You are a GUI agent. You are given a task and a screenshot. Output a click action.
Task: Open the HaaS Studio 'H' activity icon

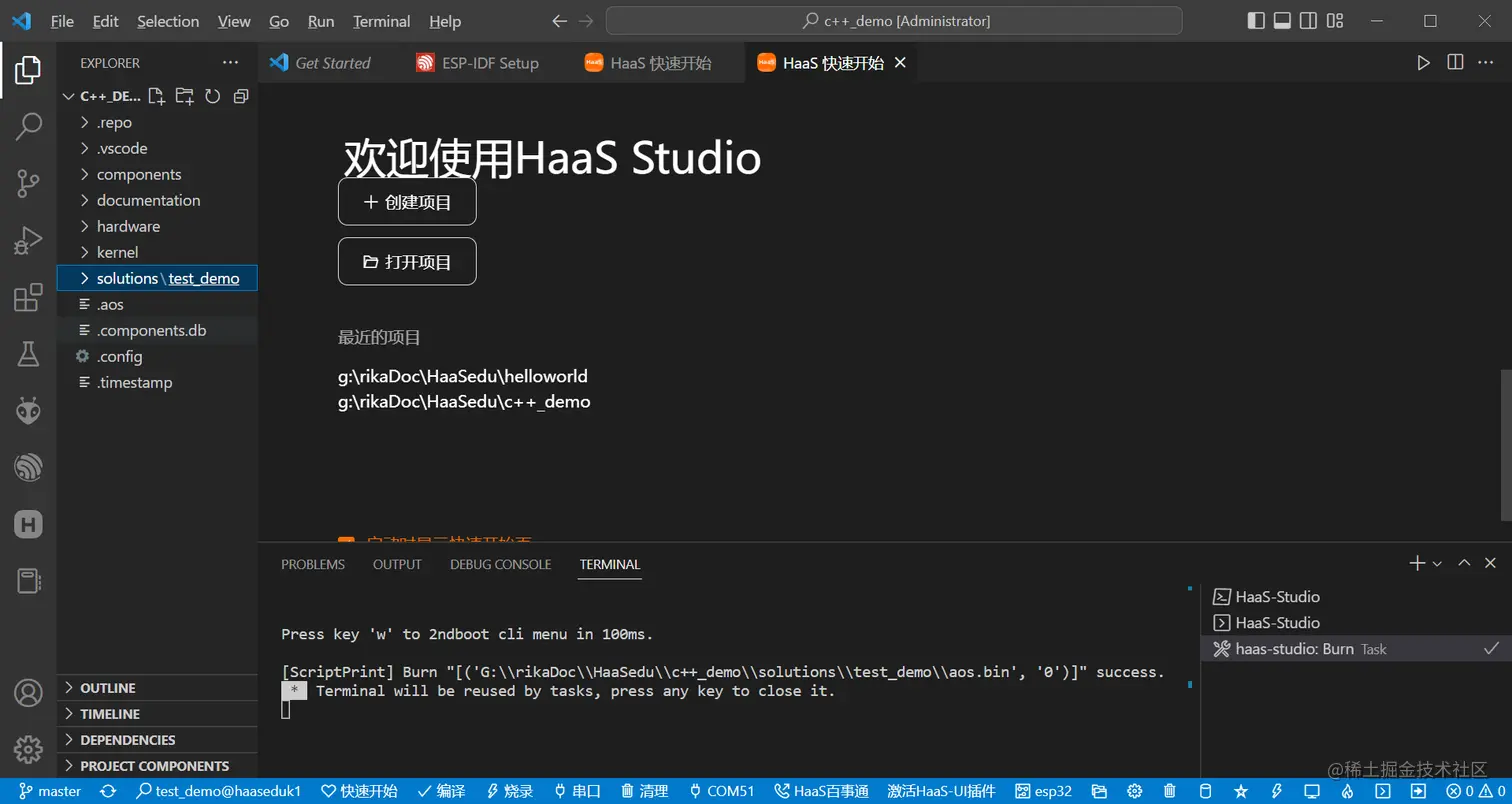click(x=28, y=524)
